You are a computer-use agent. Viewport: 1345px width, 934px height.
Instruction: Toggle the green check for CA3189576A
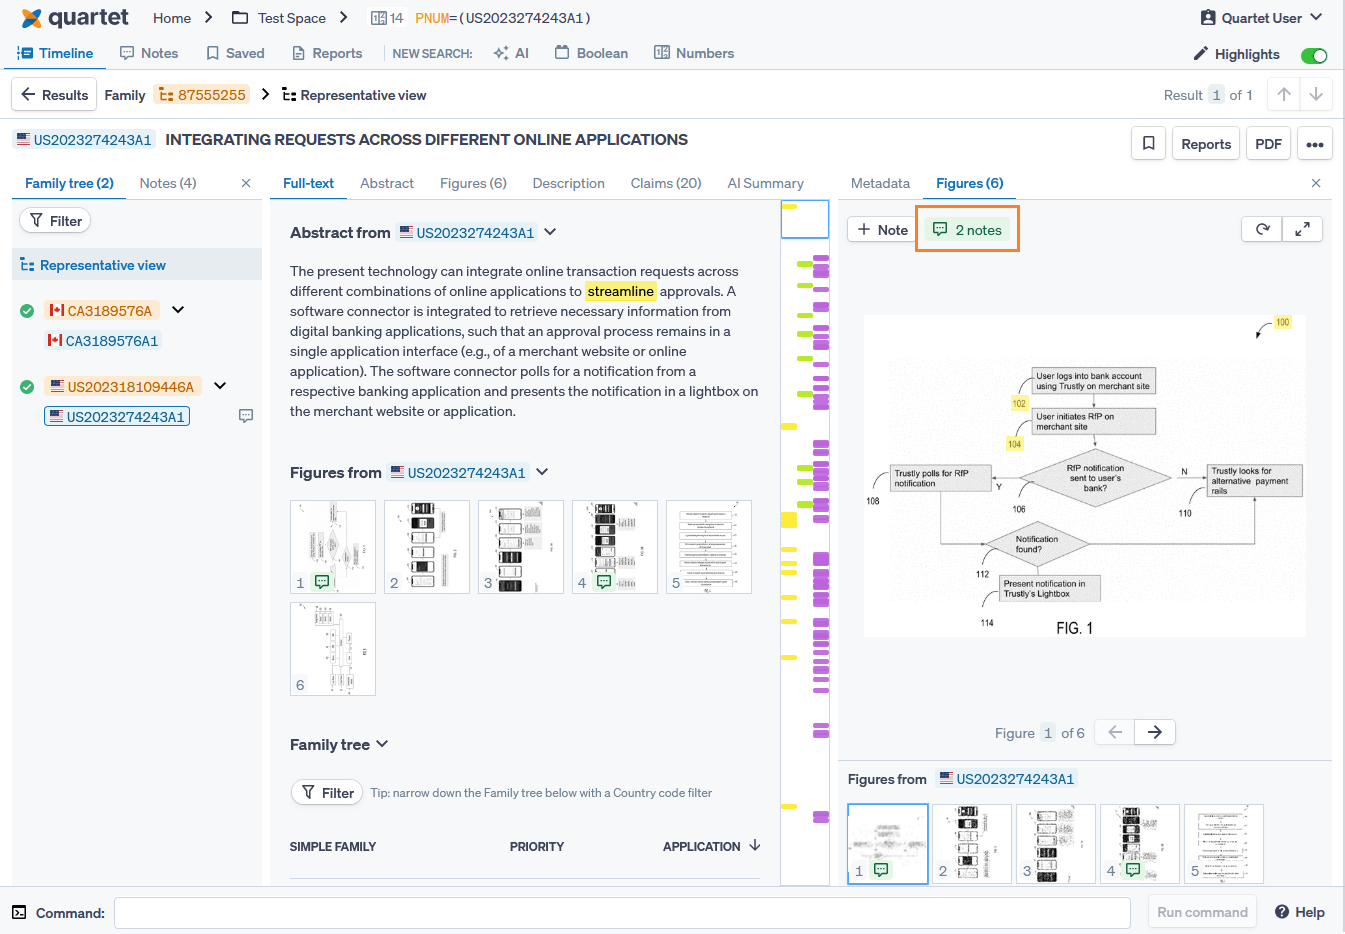[x=27, y=311]
